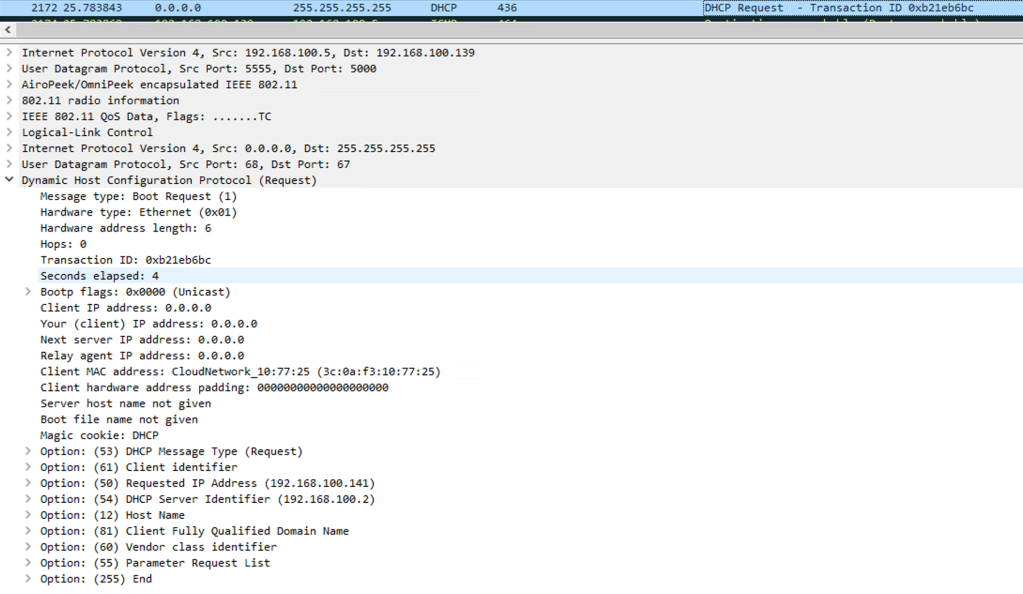Select the Seconds elapsed: 4 row
The width and height of the screenshot is (1023, 594).
[x=99, y=276]
